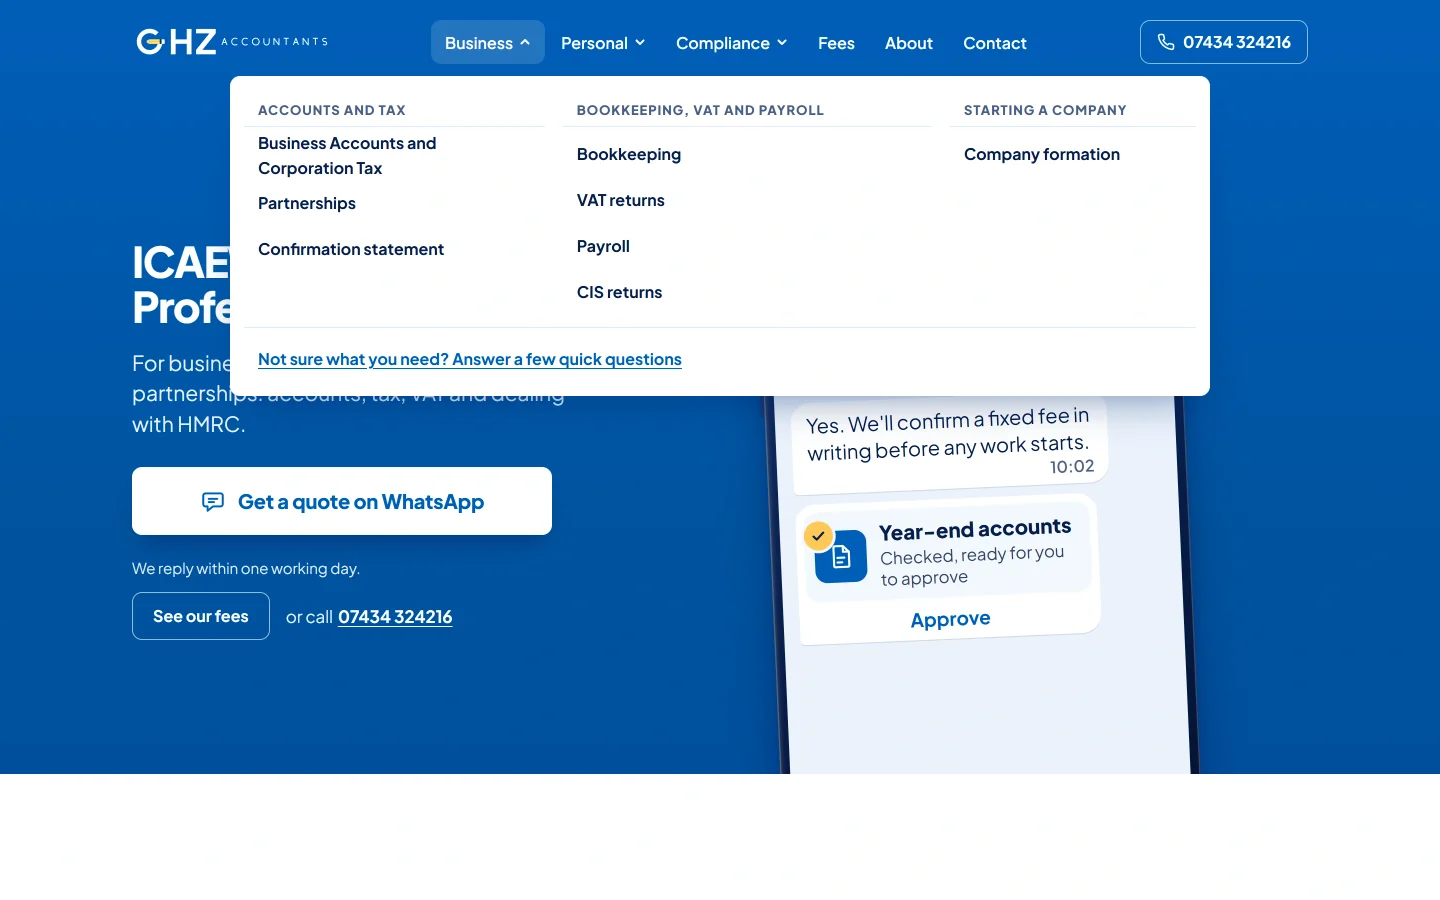Expand the Compliance dropdown menu
This screenshot has height=900, width=1440.
tap(732, 43)
